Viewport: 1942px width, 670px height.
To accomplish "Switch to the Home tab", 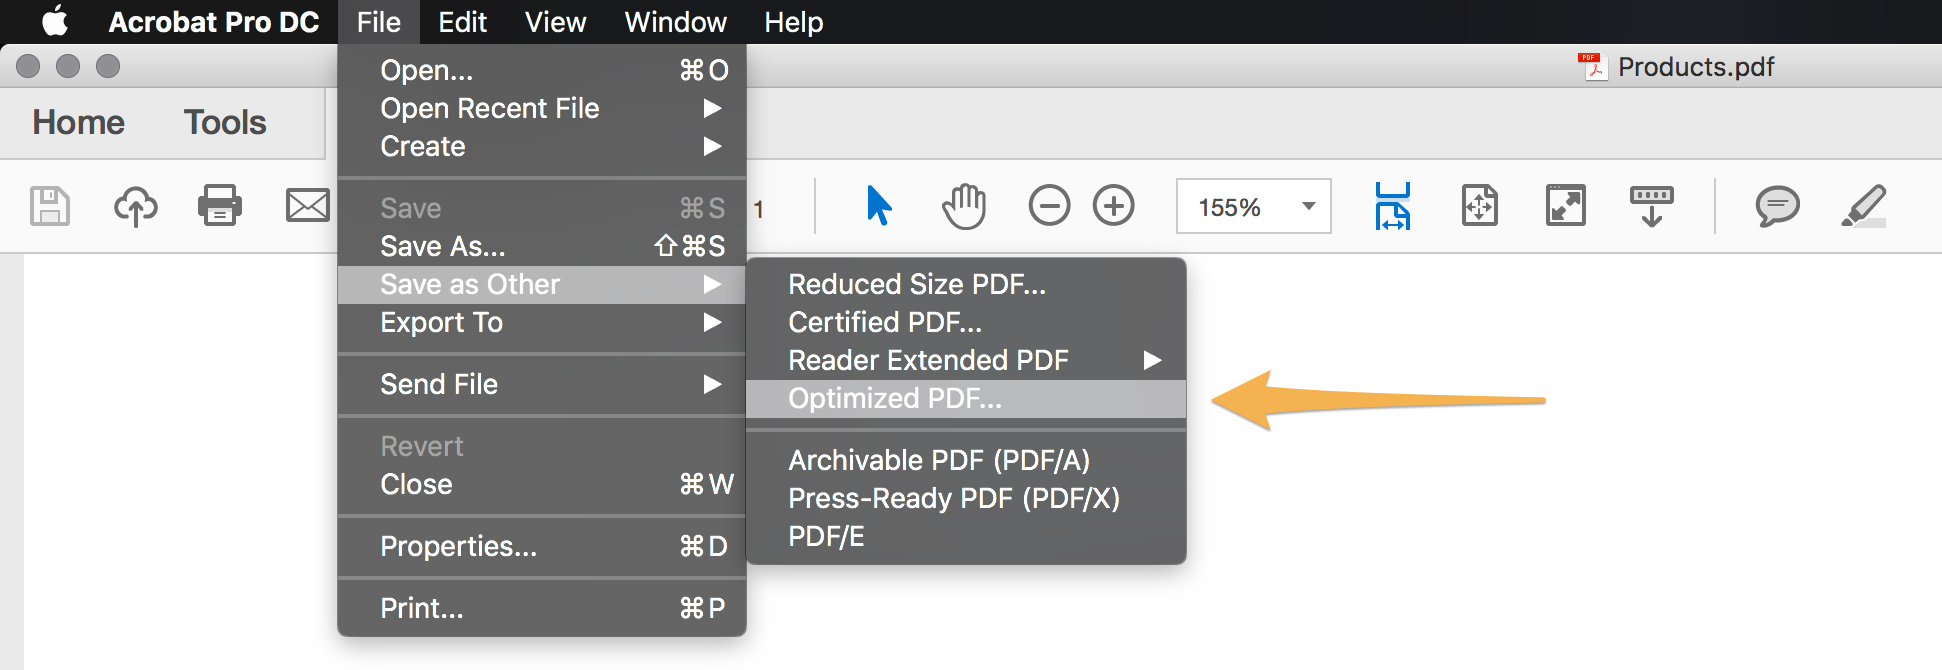I will [79, 122].
